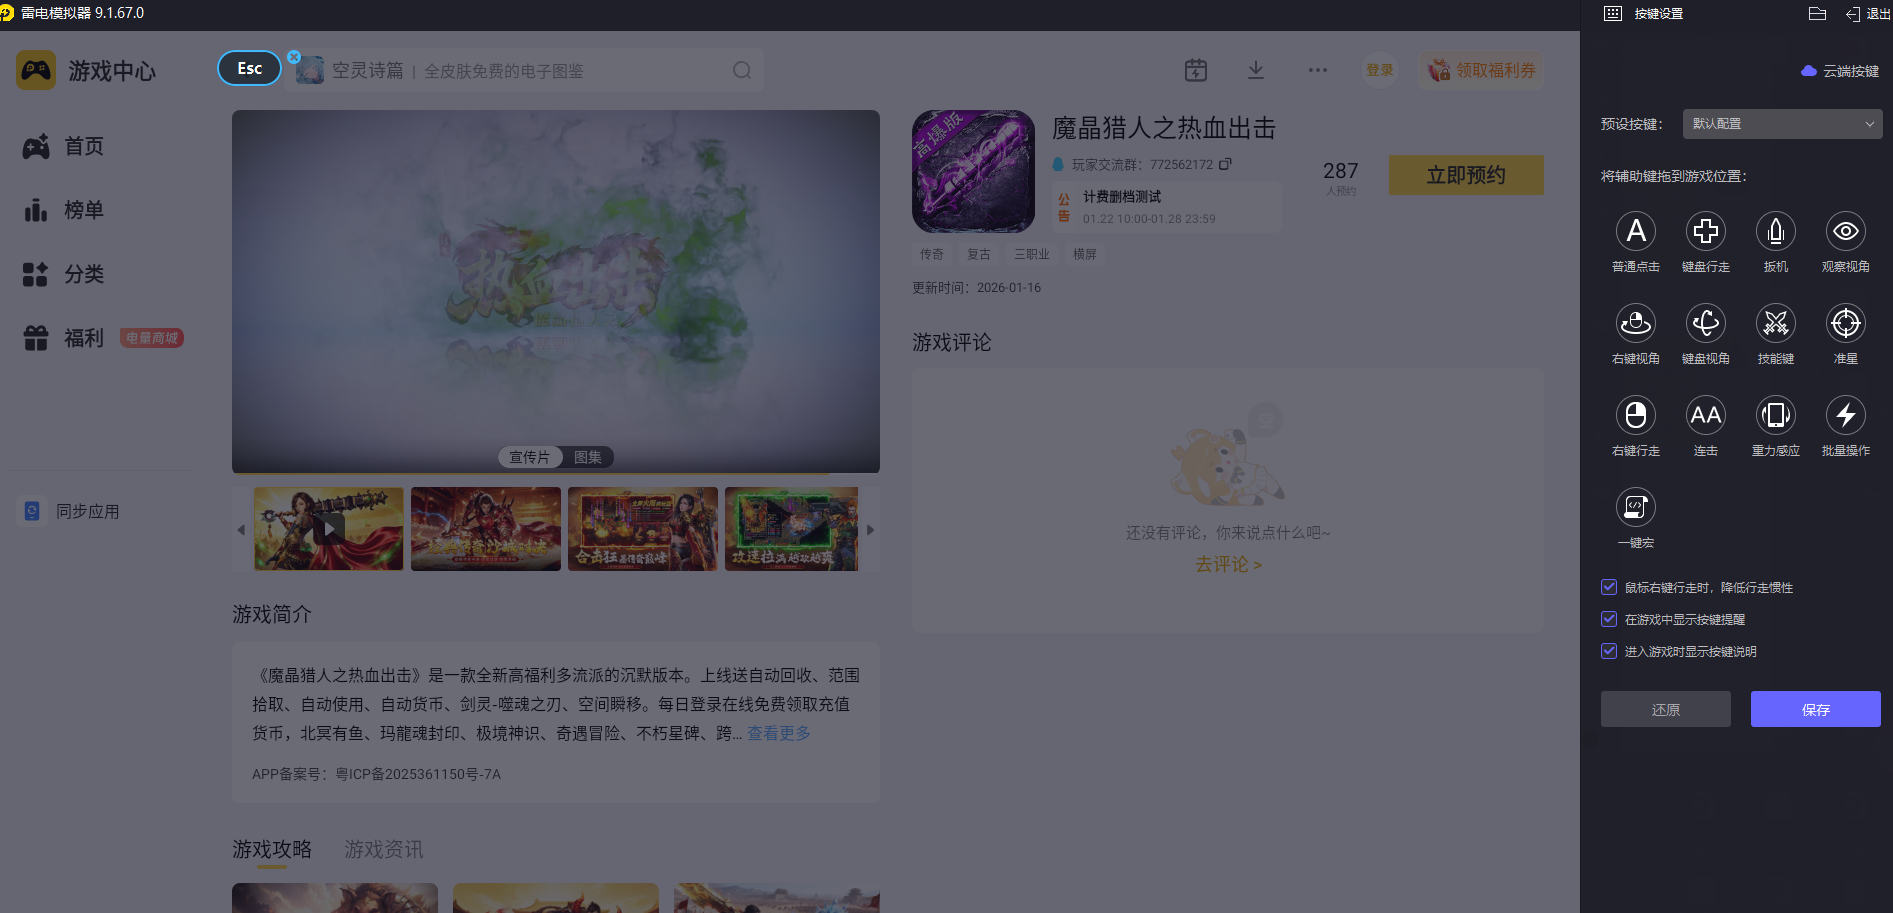Open 榜单 in the left menu
Image resolution: width=1893 pixels, height=913 pixels.
(x=84, y=210)
